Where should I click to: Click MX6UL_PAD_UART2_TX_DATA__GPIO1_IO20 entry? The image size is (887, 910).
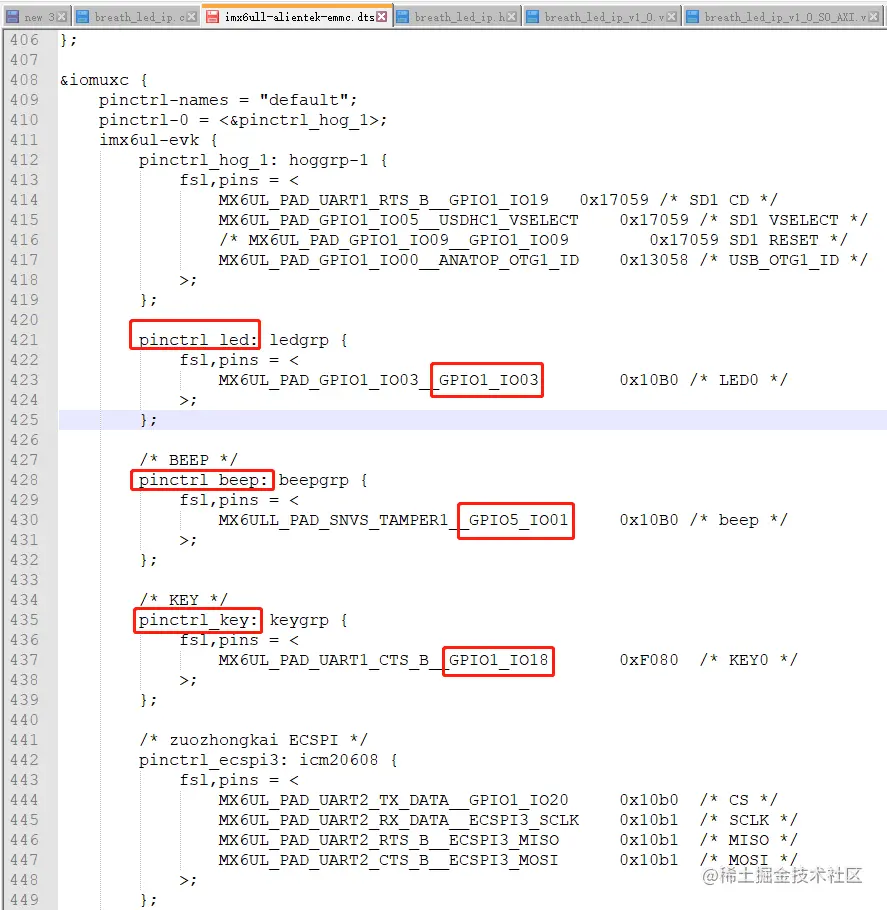394,800
